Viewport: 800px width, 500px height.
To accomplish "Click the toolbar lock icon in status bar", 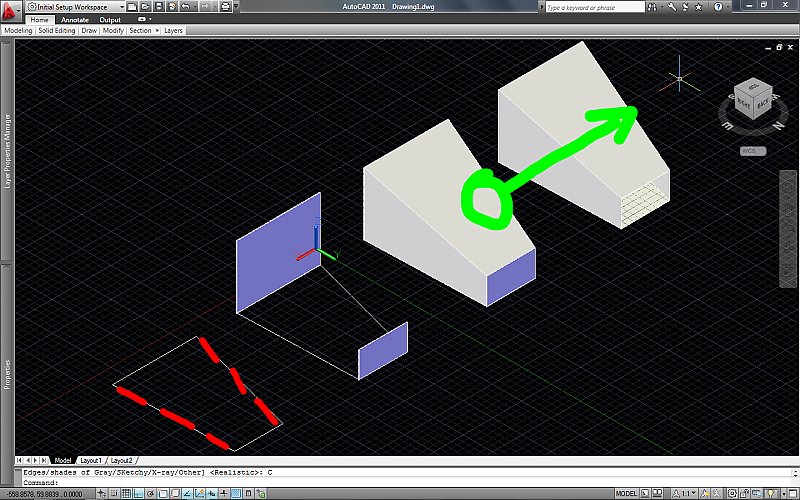I will 744,493.
